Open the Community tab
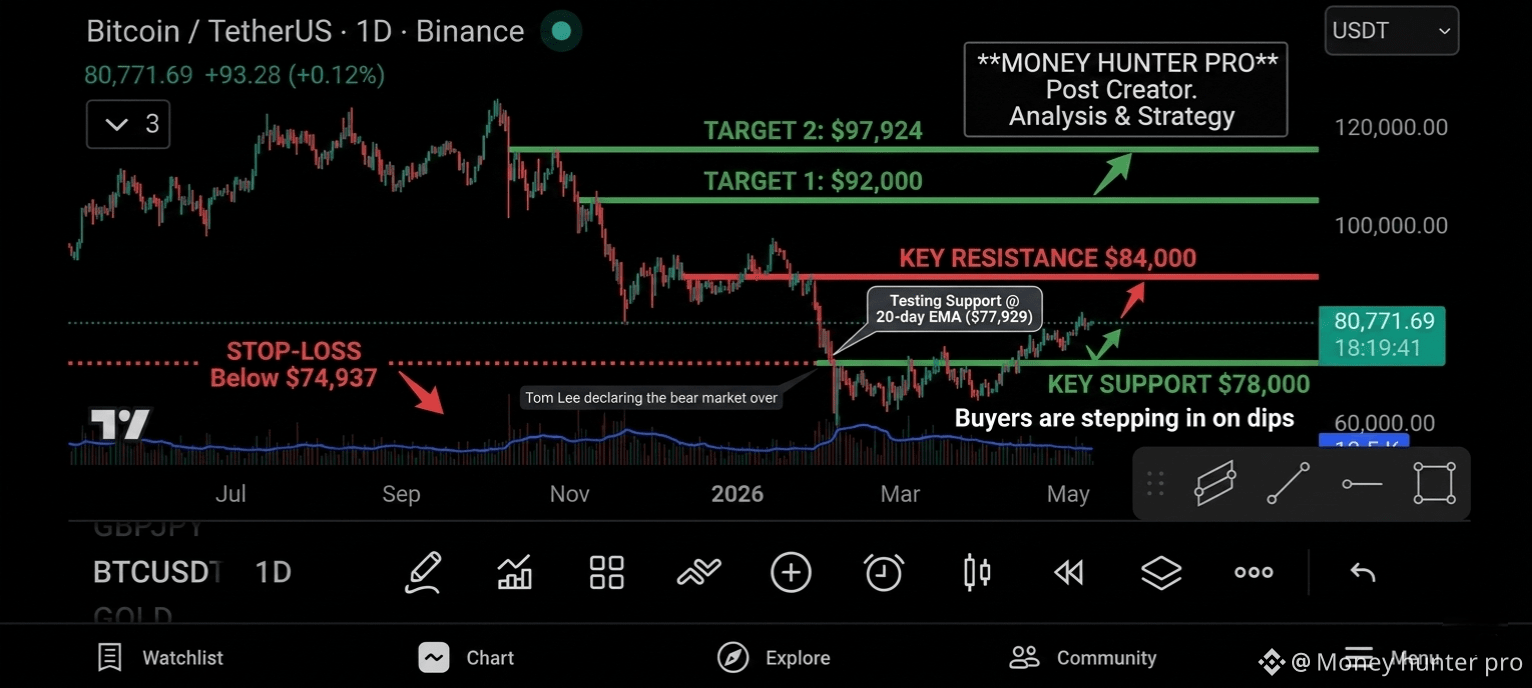The height and width of the screenshot is (688, 1532). coord(1083,658)
